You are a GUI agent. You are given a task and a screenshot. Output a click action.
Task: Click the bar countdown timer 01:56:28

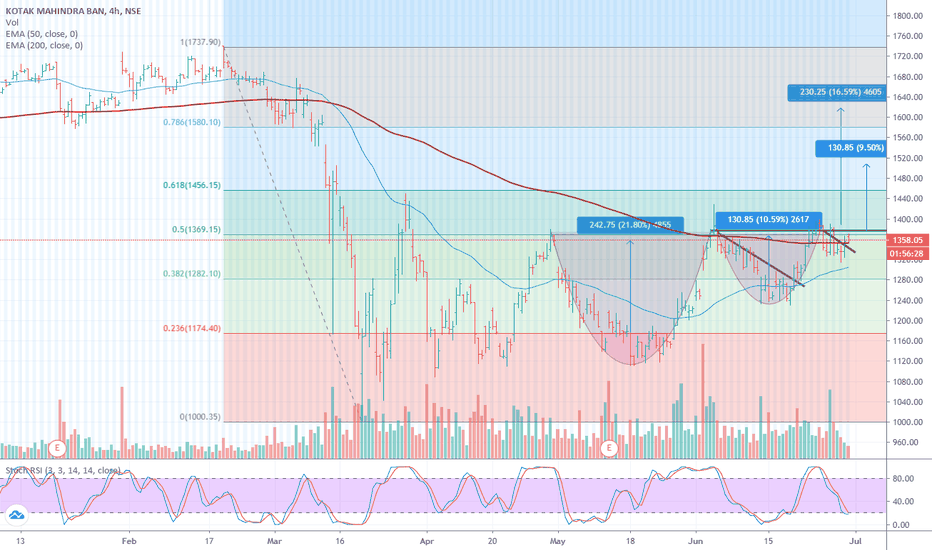(906, 253)
